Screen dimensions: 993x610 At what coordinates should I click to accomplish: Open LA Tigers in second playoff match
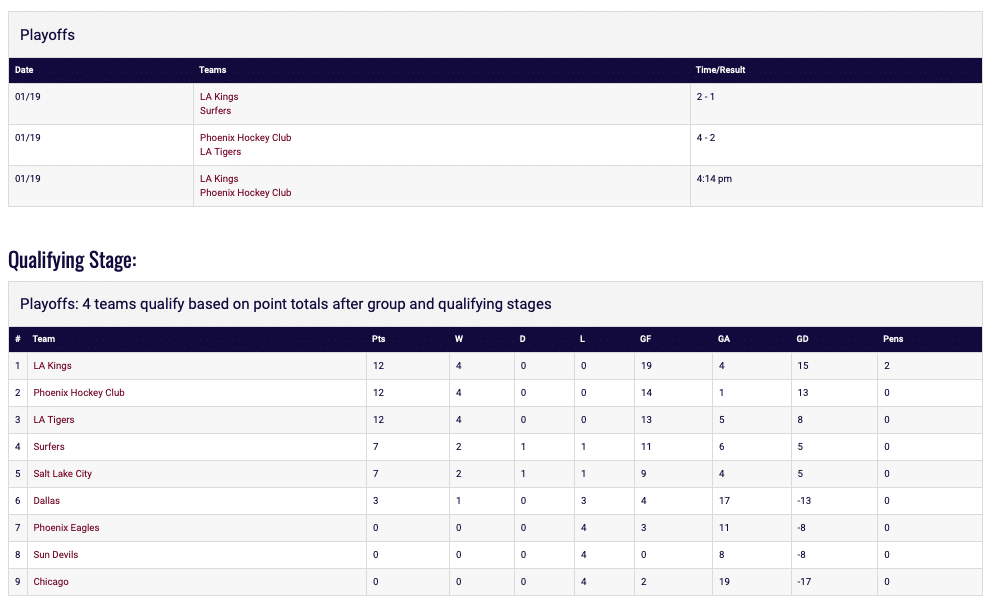220,152
